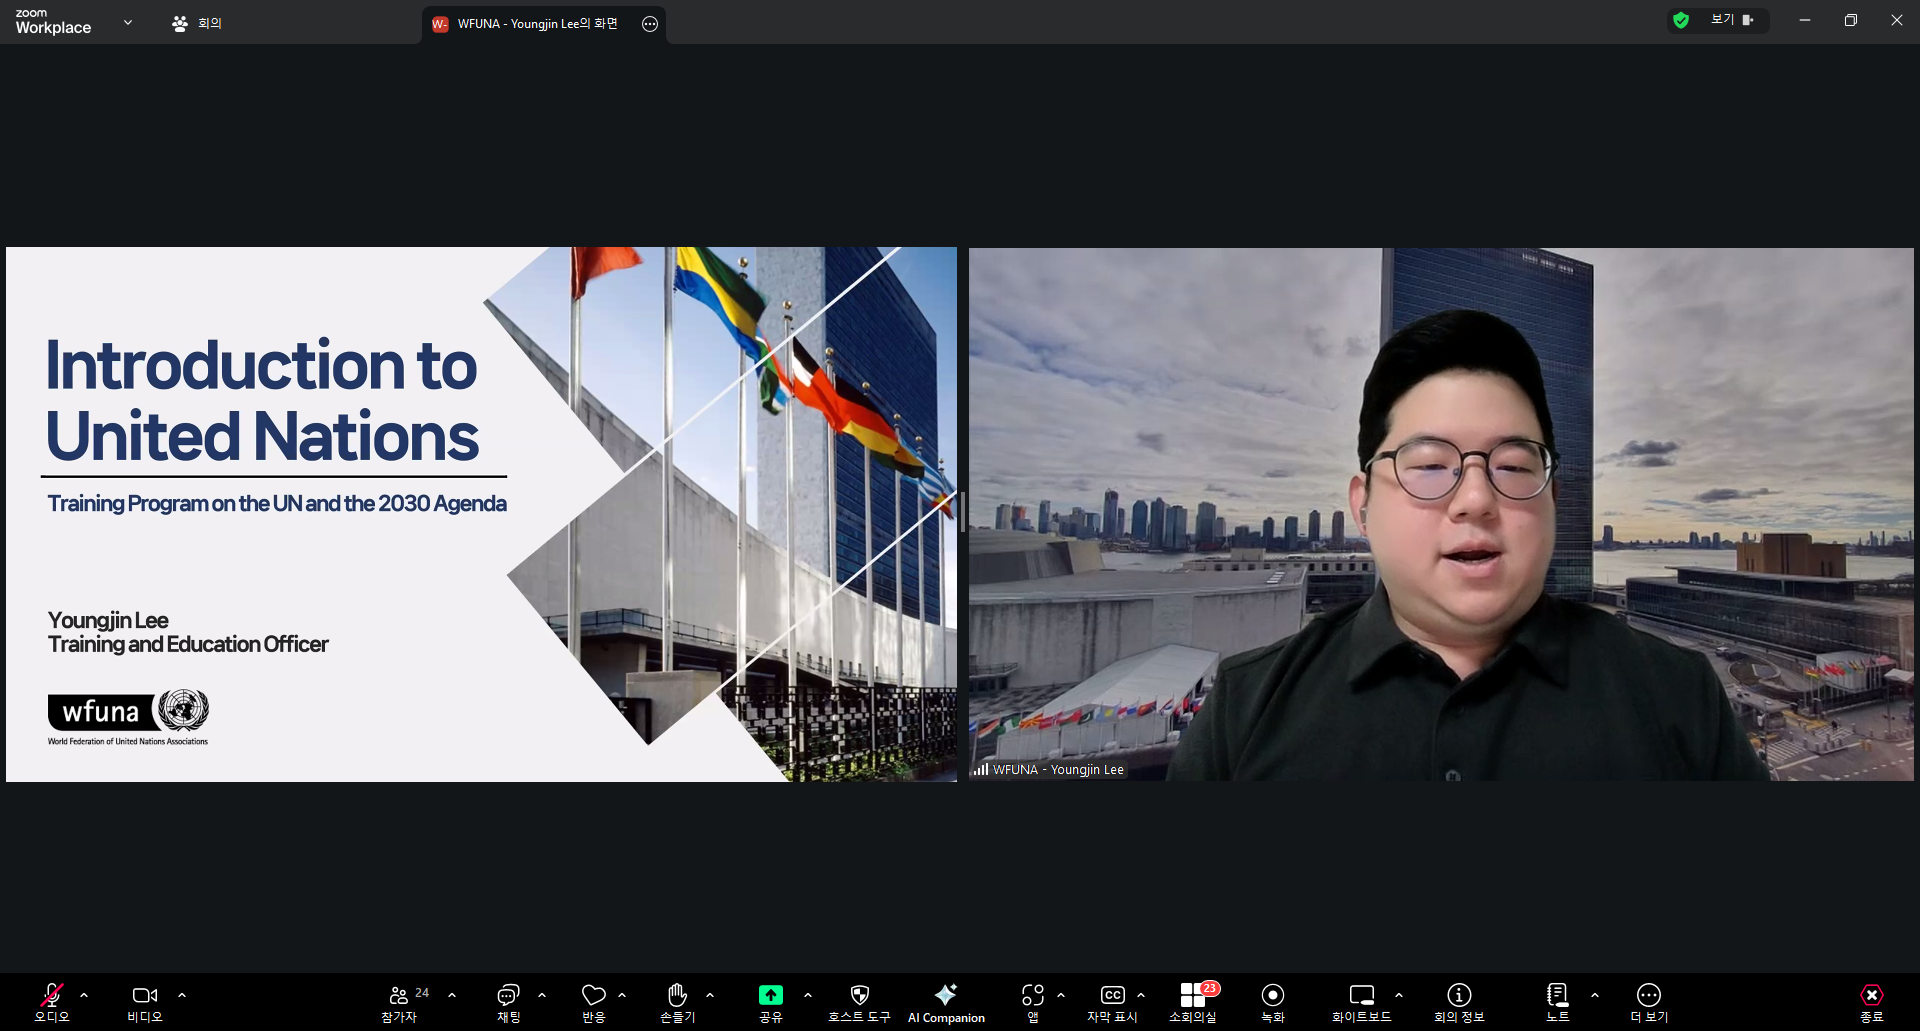Open 반응 reactions heart icon
1920x1032 pixels.
tap(594, 1002)
